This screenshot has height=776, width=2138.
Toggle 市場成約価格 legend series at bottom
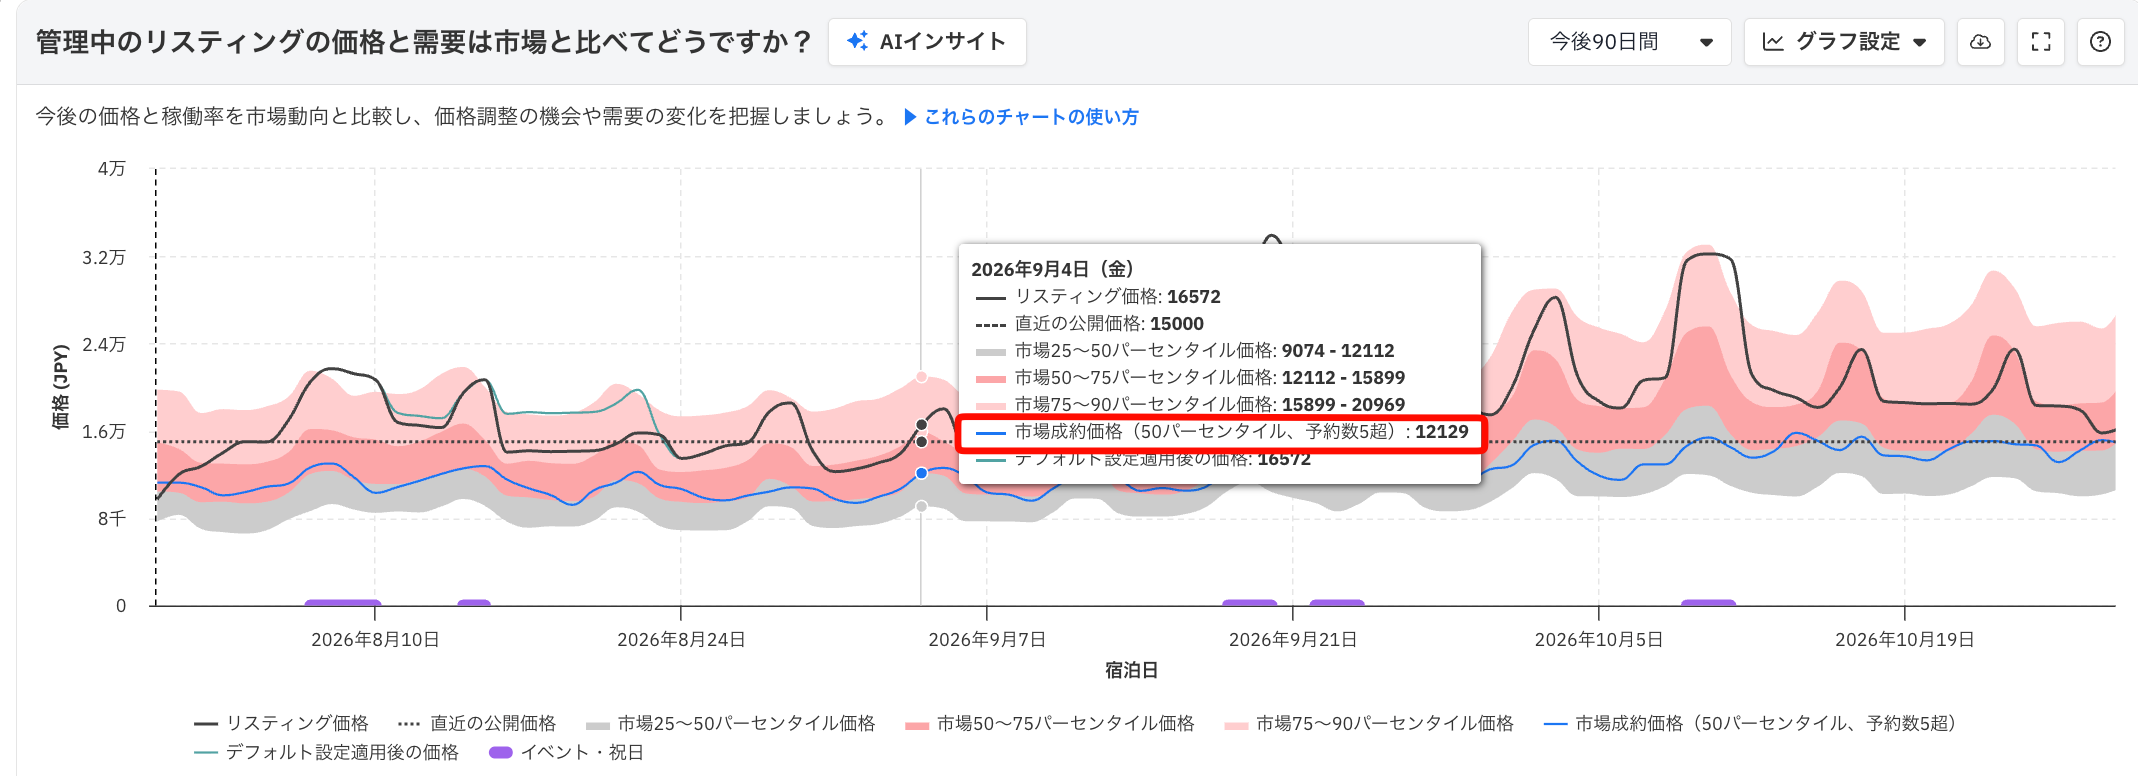(x=1751, y=723)
